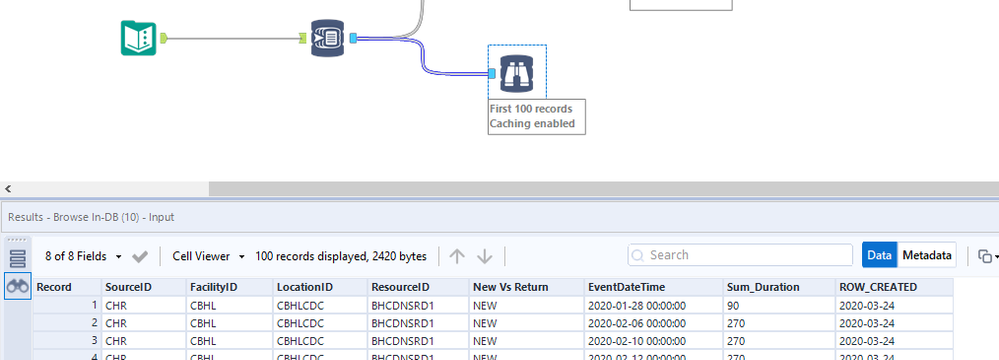
Task: Select the 'NEW' cell in record 1
Action: coord(527,306)
